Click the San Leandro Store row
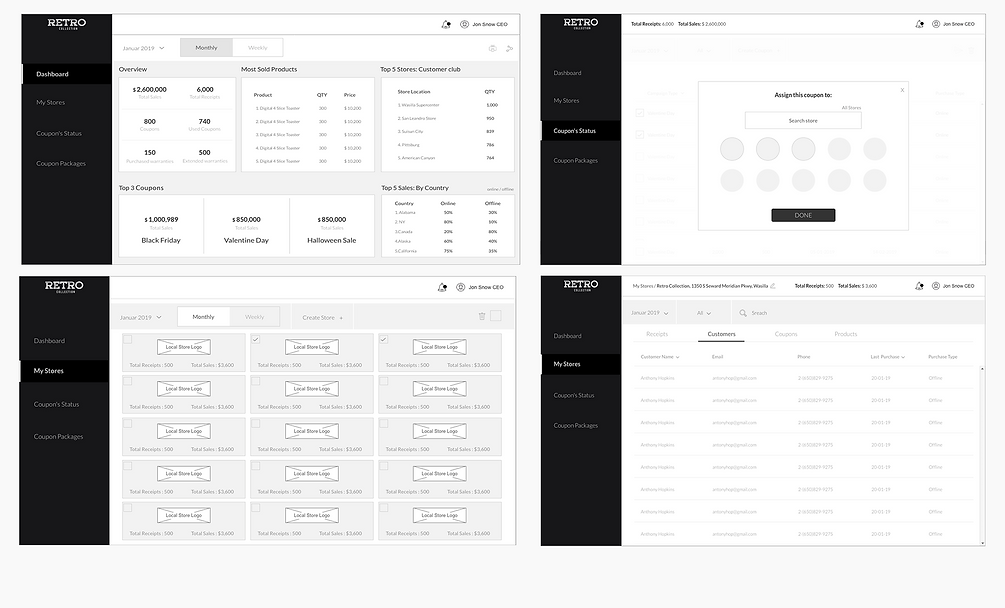The height and width of the screenshot is (608, 1005). (x=447, y=119)
